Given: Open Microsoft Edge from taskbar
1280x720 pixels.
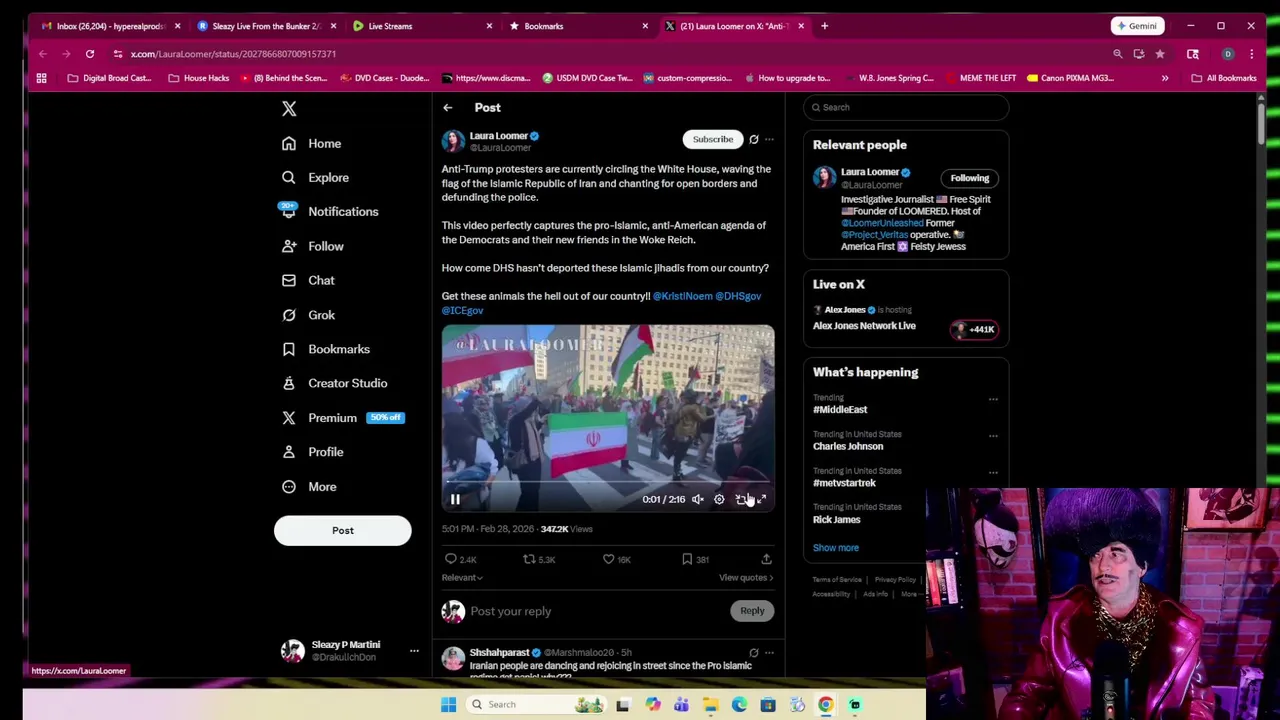Looking at the screenshot, I should [739, 705].
